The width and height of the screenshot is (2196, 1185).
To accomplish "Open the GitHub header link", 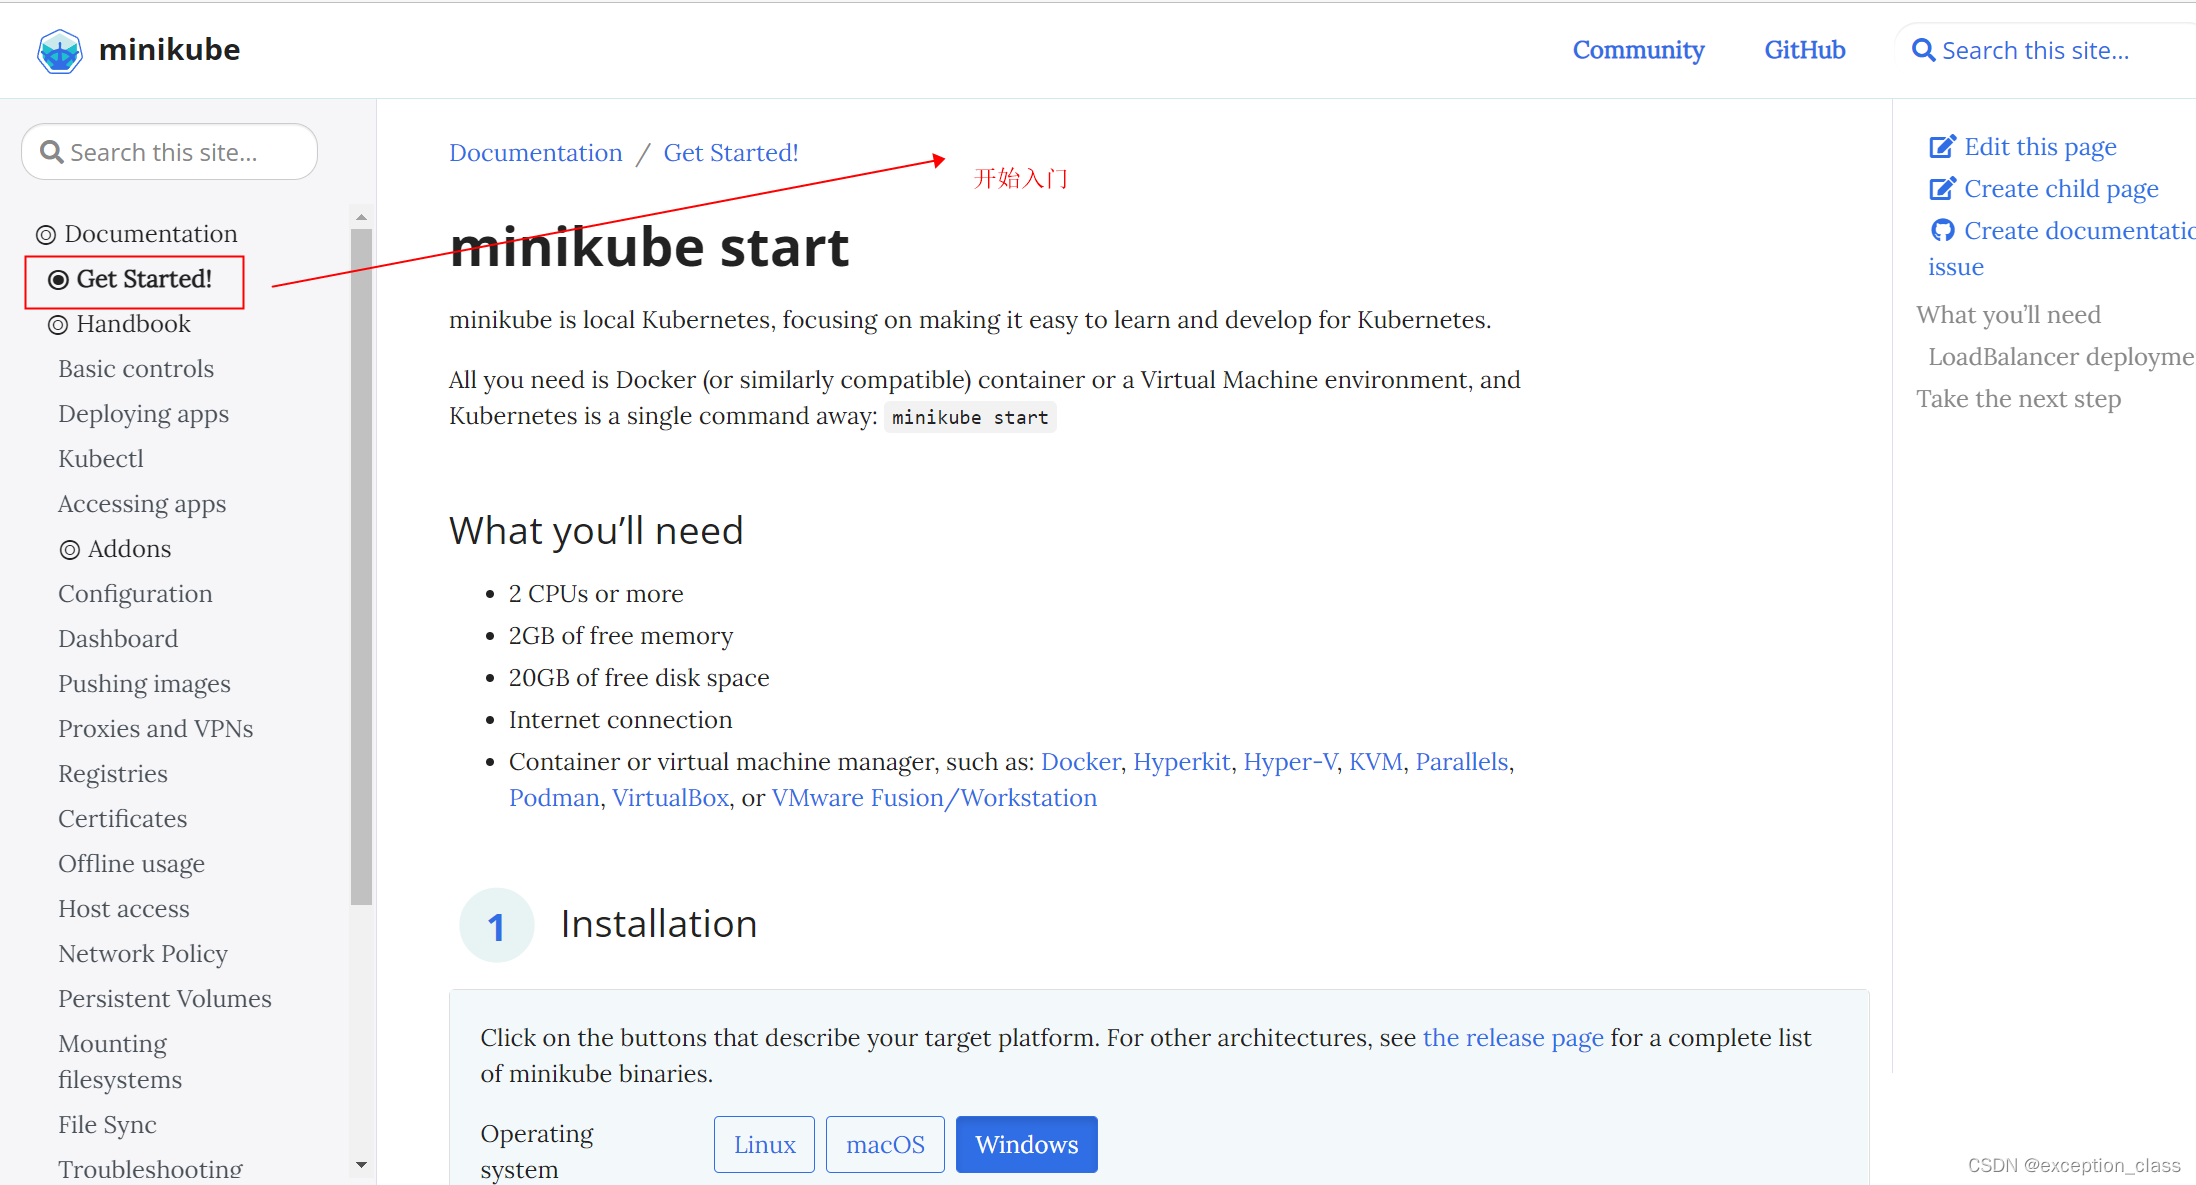I will 1804,50.
